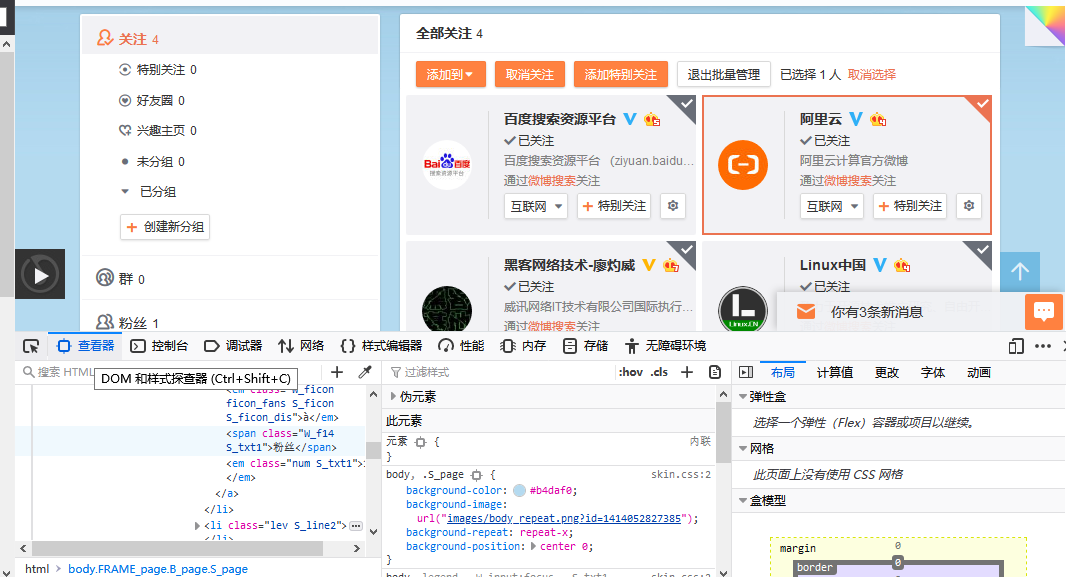Viewport: 1066px width, 577px height.
Task: Open the 样式编辑器 tab
Action: pos(381,346)
